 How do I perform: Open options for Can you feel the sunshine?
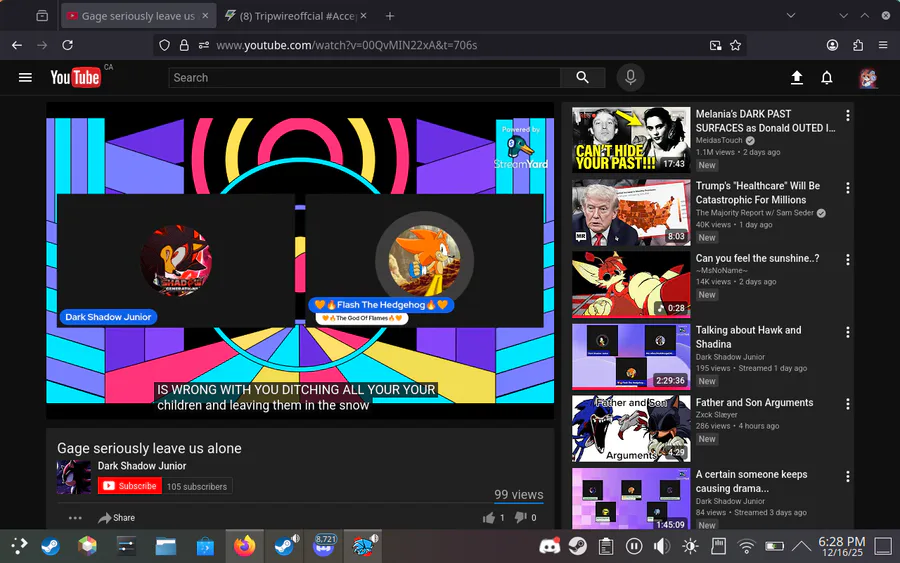pos(848,259)
